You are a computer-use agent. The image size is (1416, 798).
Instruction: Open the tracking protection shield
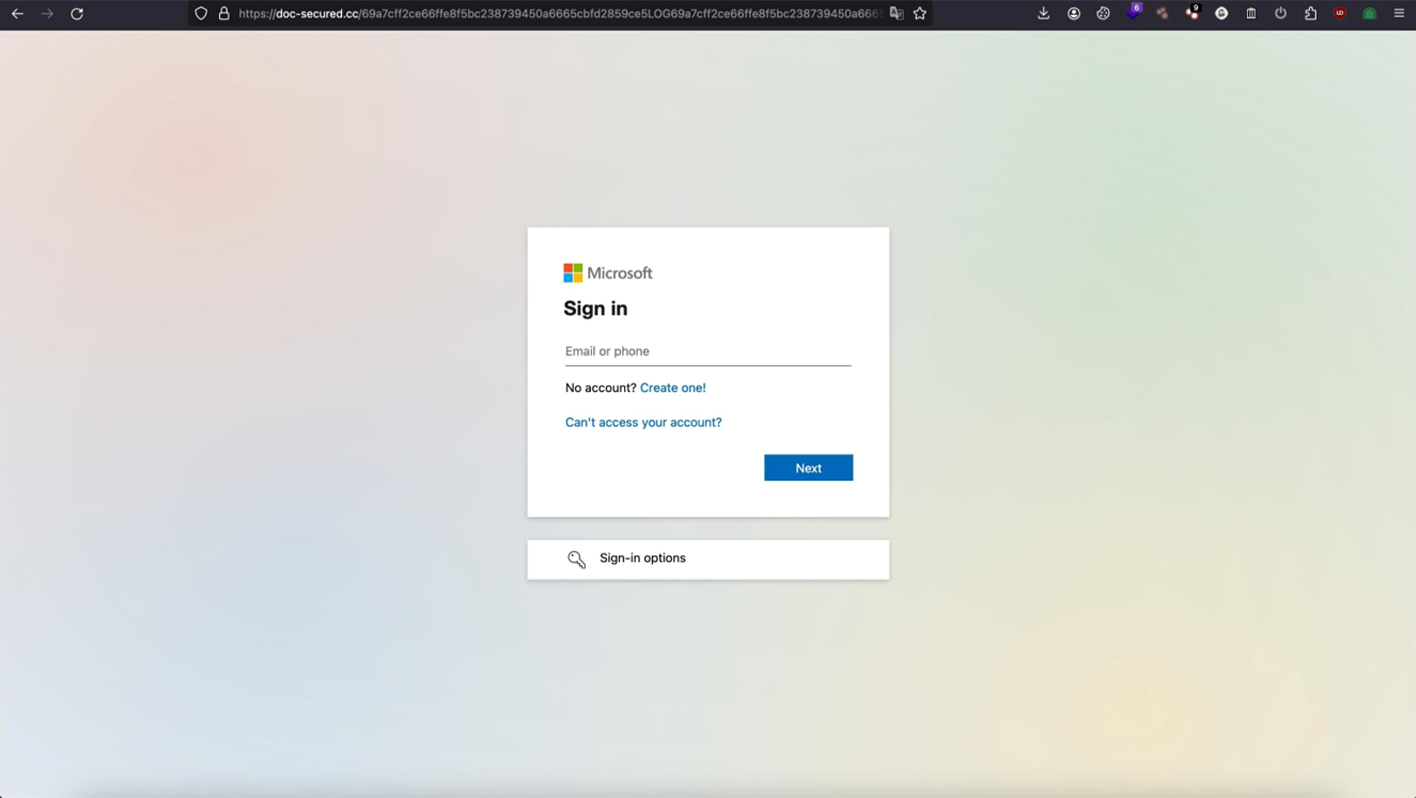[x=201, y=14]
